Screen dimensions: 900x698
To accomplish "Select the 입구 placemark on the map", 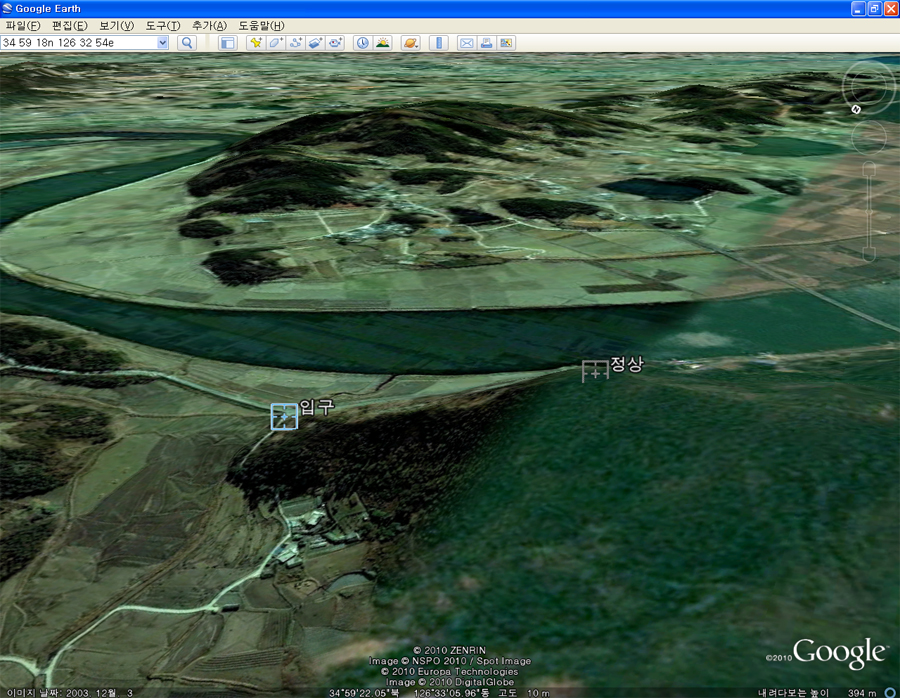I will (x=284, y=416).
